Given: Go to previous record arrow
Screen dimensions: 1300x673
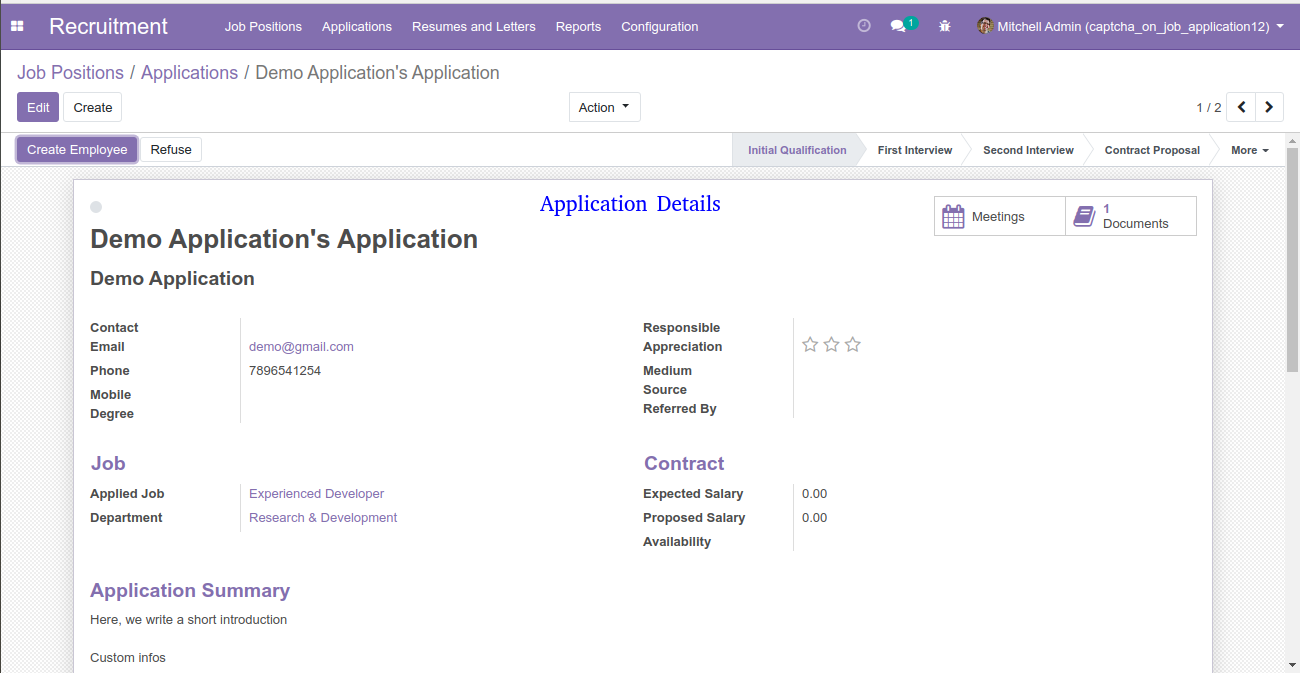Looking at the screenshot, I should click(x=1241, y=107).
